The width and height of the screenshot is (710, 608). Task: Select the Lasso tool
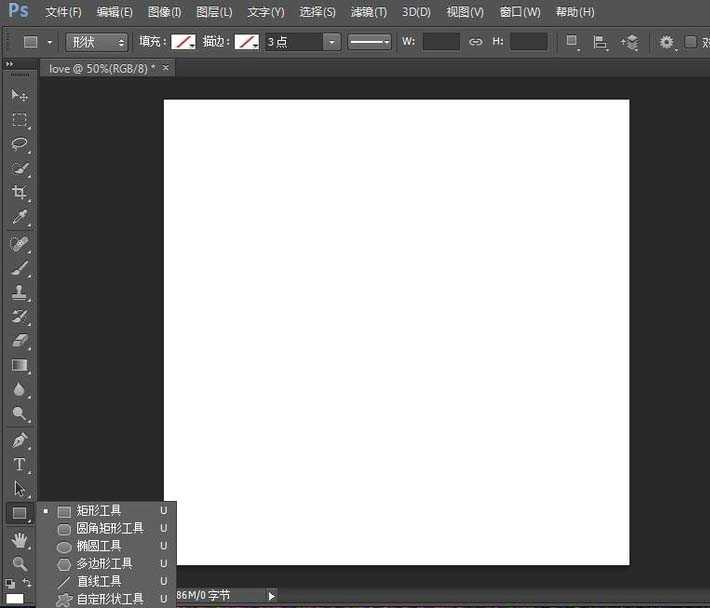coord(19,144)
